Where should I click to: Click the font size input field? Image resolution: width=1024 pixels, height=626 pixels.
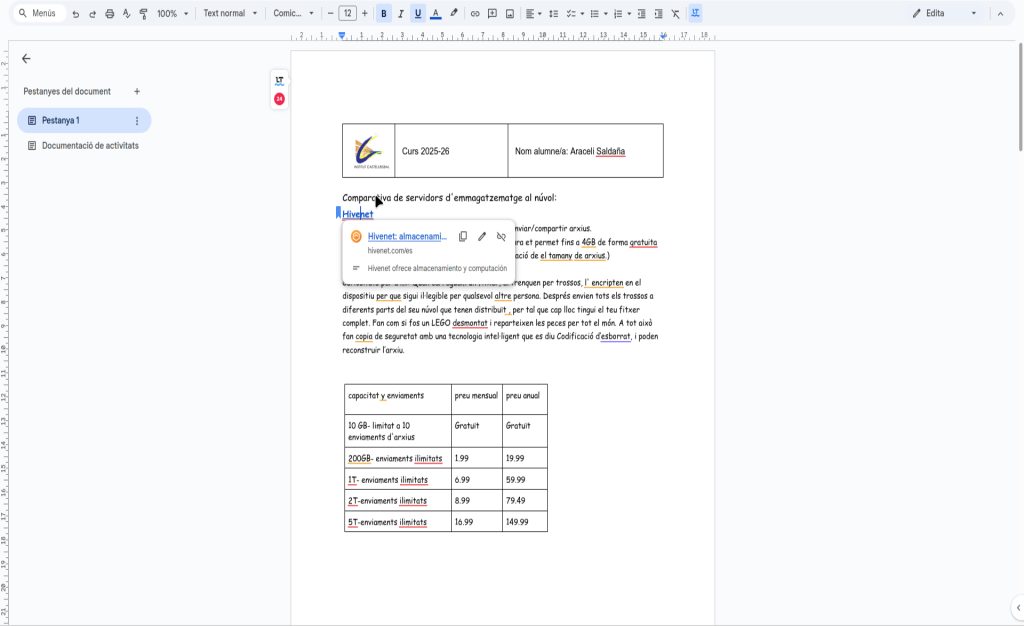pos(347,14)
